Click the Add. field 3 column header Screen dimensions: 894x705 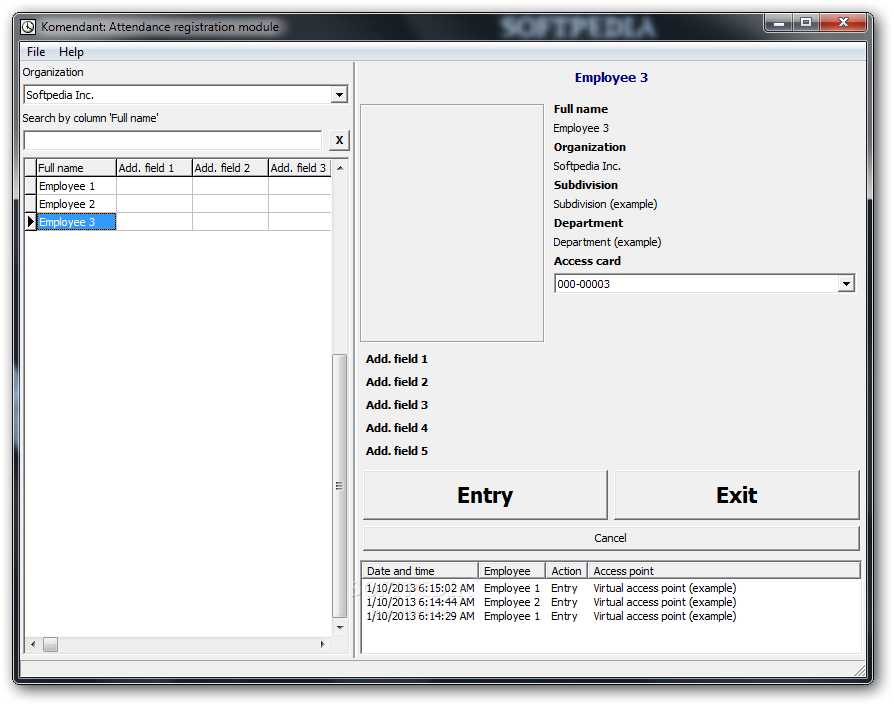tap(299, 168)
